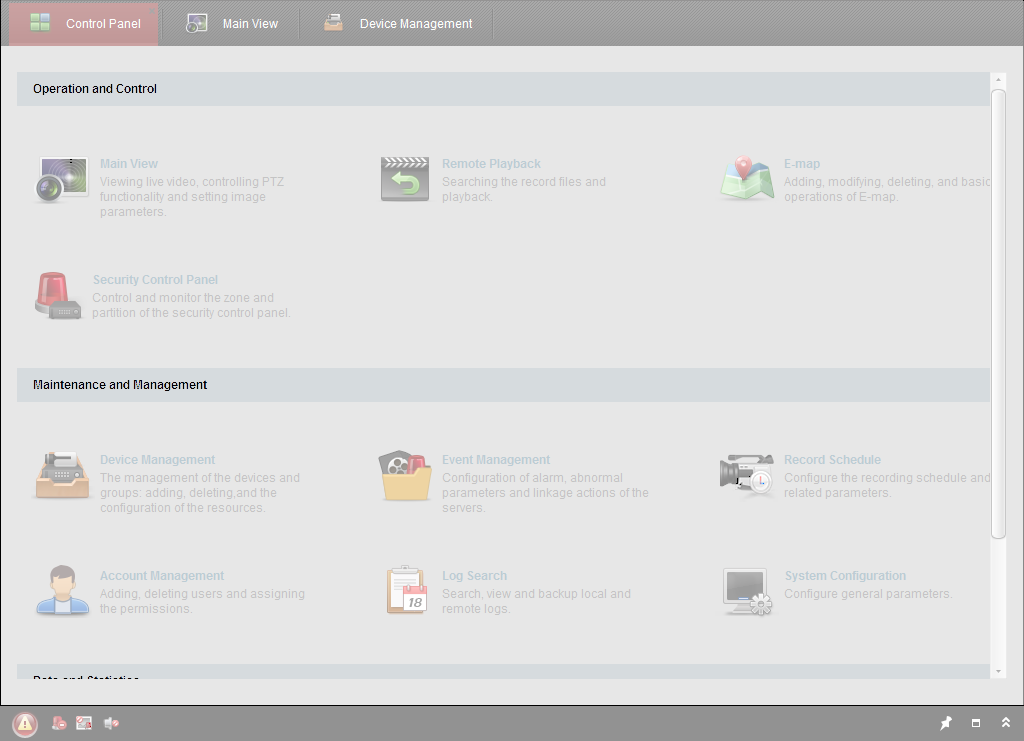Open the System Configuration monitor gear icon
Screen dimensions: 1024x741
click(747, 591)
